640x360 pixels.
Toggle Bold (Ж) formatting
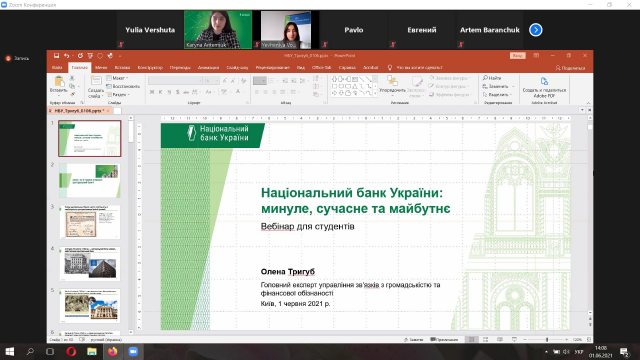pos(152,92)
